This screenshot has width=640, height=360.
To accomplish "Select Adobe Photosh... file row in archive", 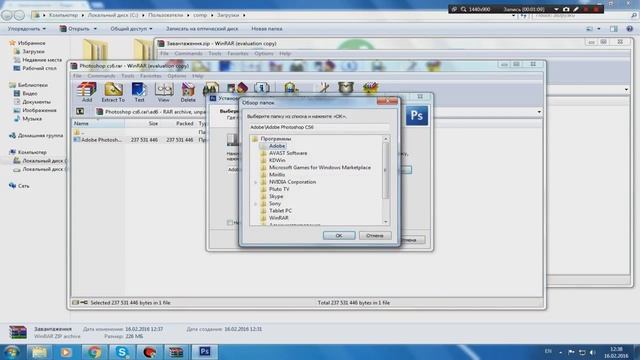I will [x=140, y=140].
